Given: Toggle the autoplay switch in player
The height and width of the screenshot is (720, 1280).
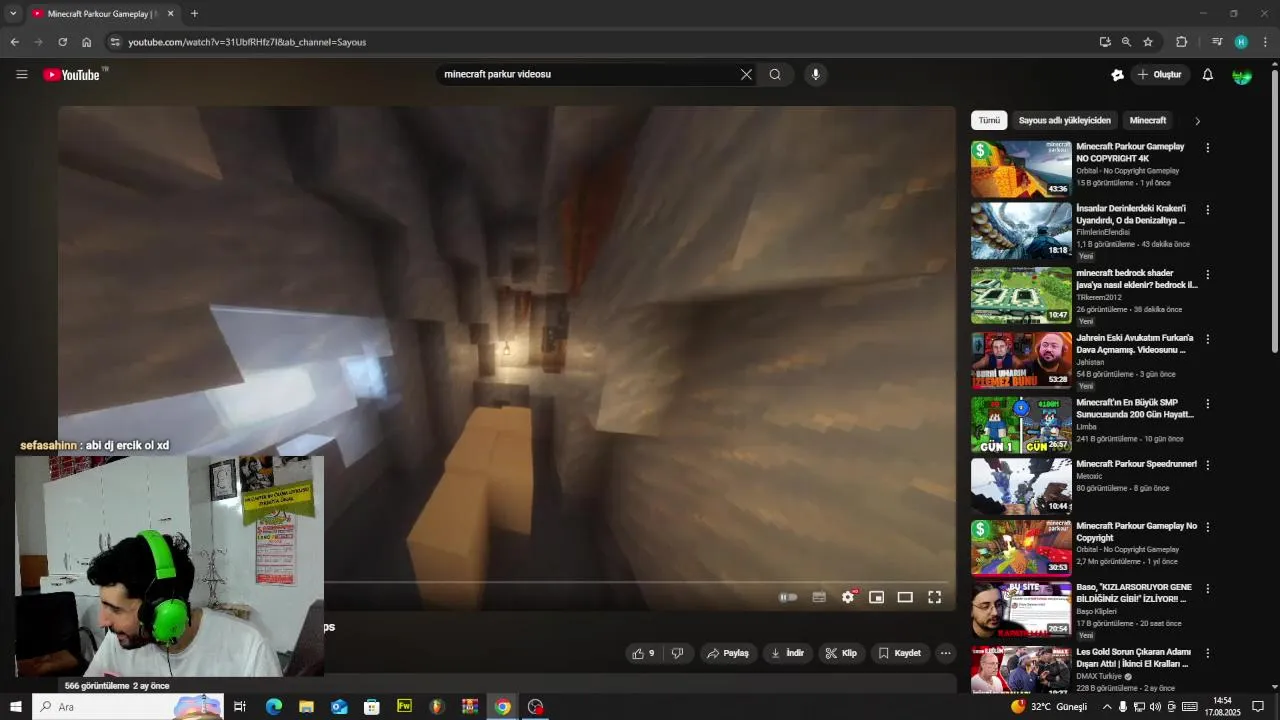Looking at the screenshot, I should 788,597.
